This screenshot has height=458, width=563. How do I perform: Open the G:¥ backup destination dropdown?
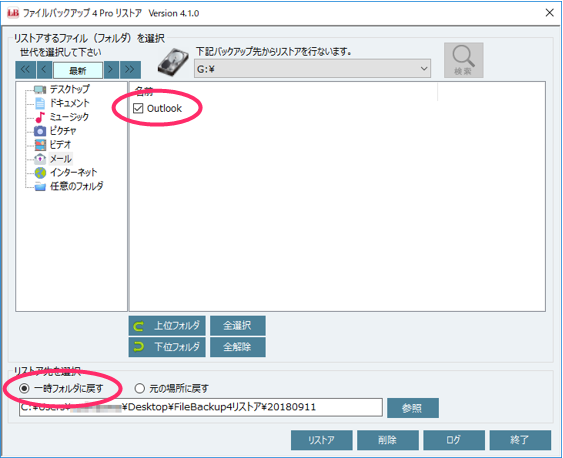[x=312, y=69]
